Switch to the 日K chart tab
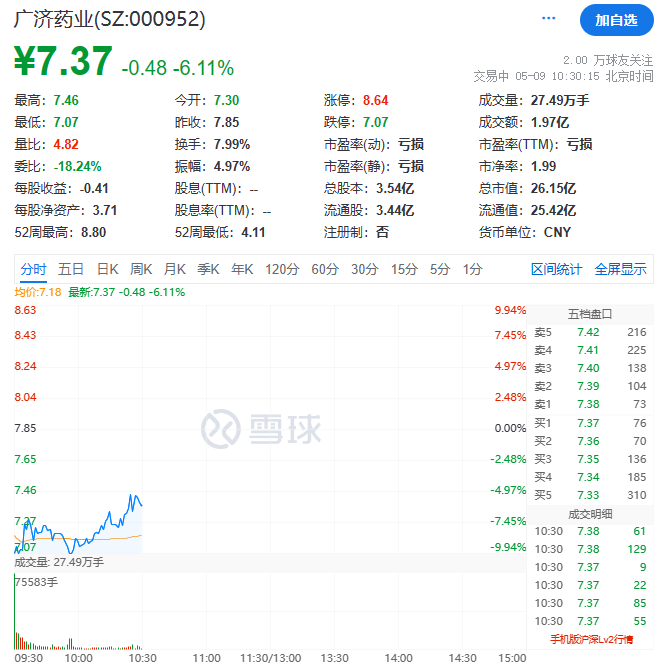671x666 pixels. click(107, 269)
